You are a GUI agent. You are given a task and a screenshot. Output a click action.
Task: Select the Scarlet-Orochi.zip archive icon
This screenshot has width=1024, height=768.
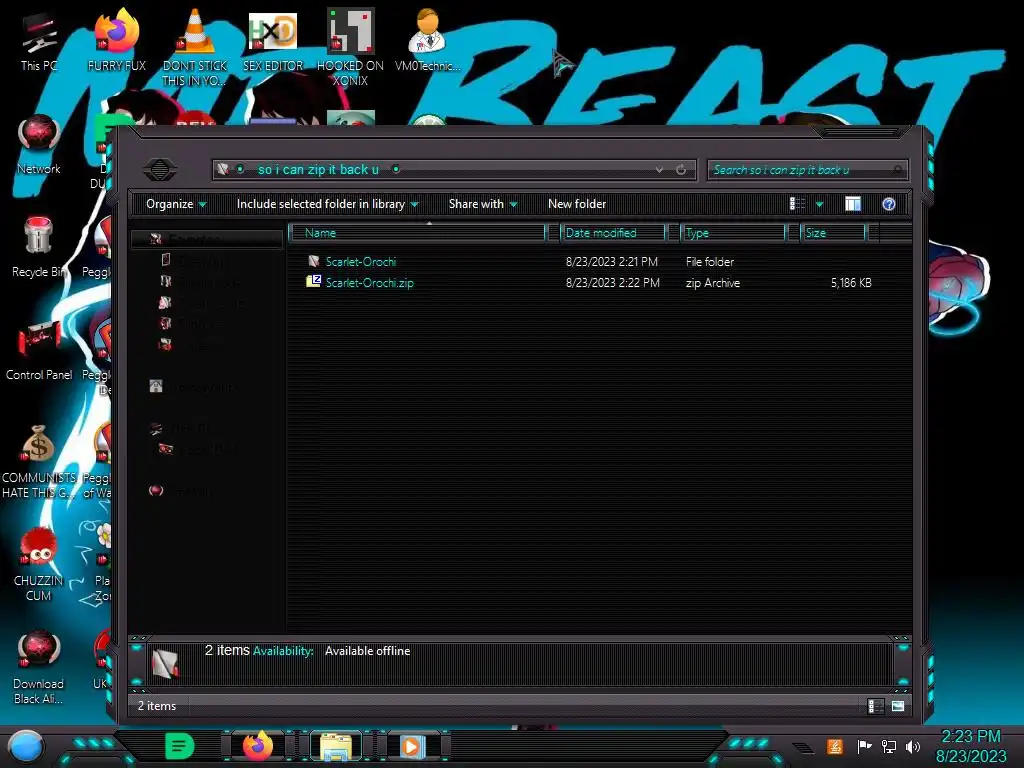313,281
